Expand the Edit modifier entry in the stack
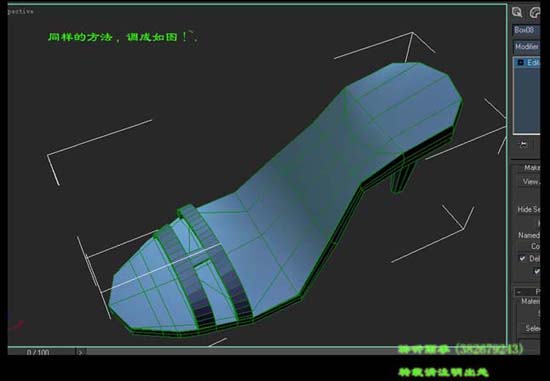 click(521, 62)
